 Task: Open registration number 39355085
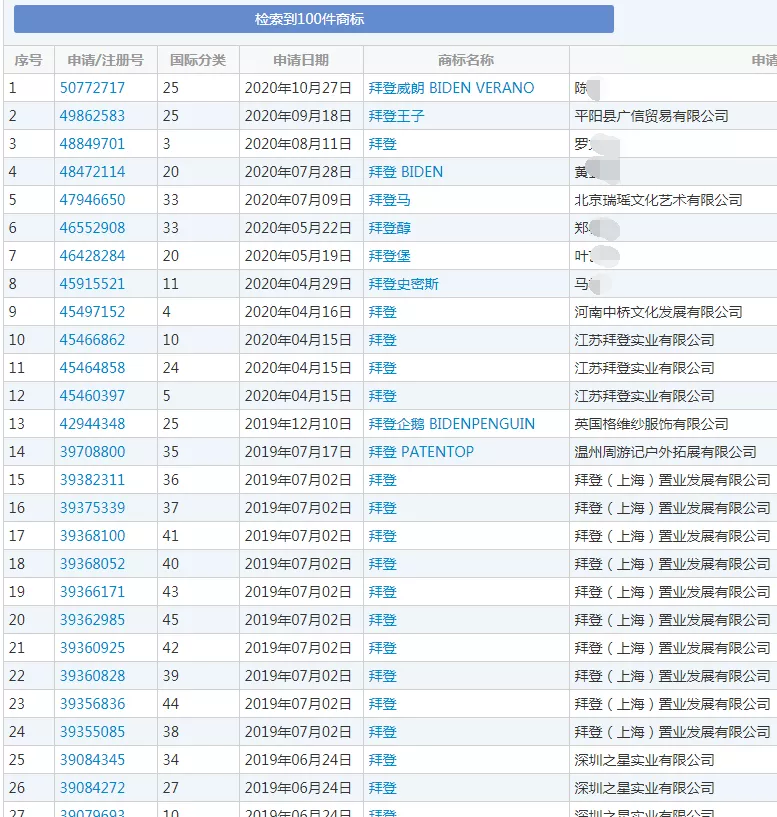[92, 732]
